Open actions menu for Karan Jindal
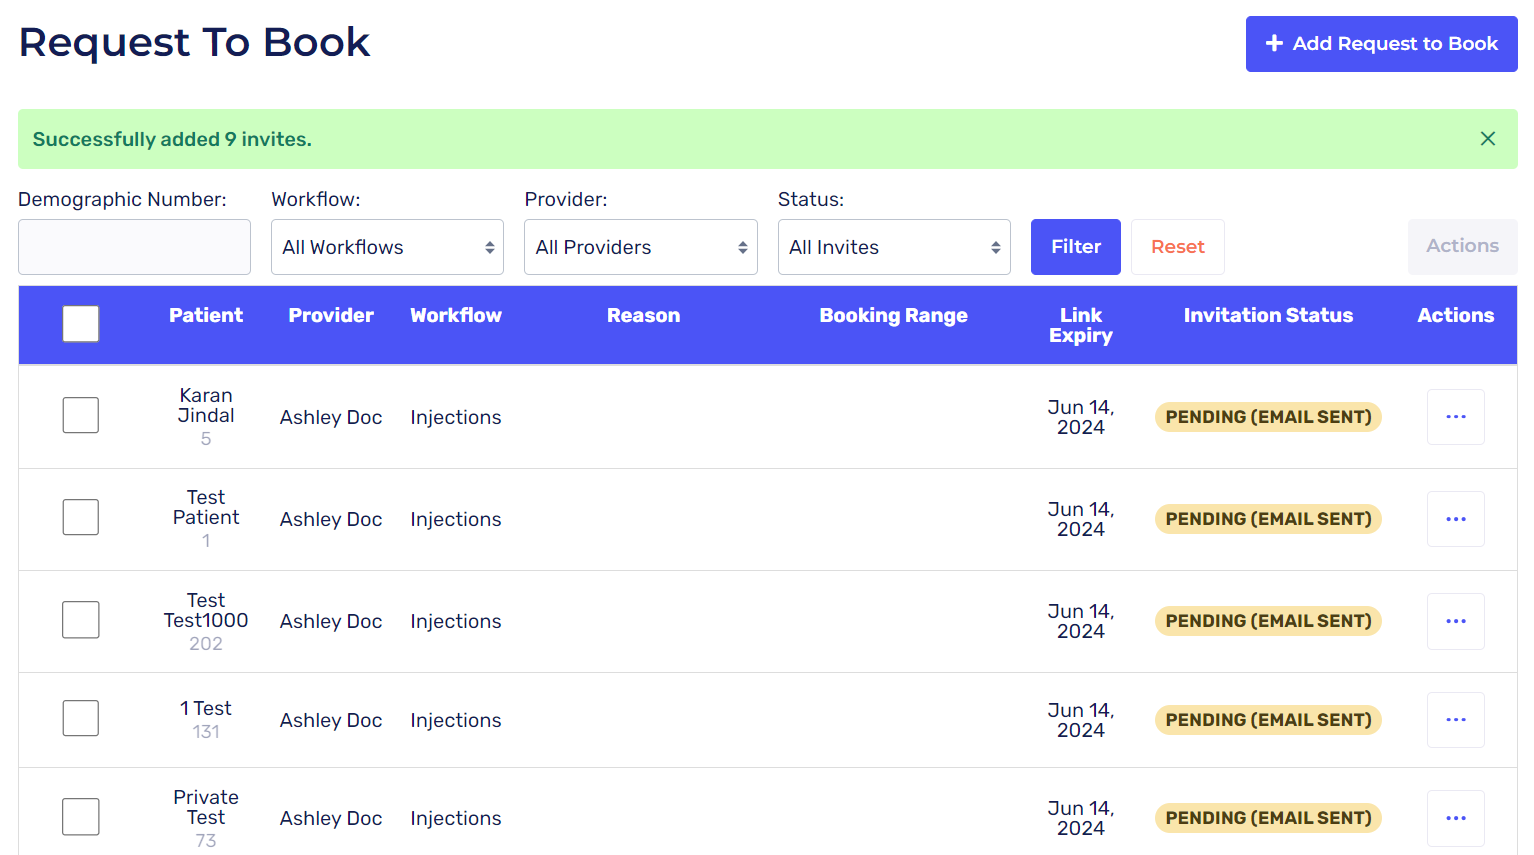This screenshot has width=1534, height=855. point(1455,417)
